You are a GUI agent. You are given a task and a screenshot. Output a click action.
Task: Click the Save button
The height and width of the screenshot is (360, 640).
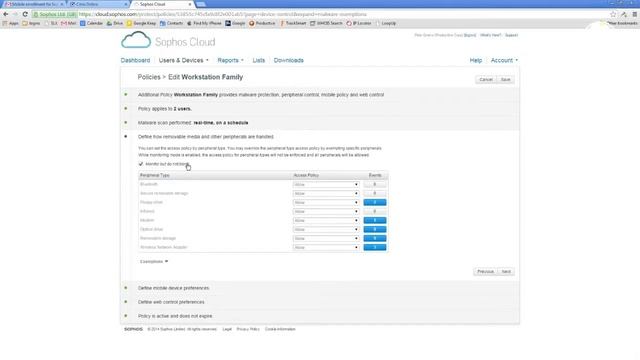point(505,80)
